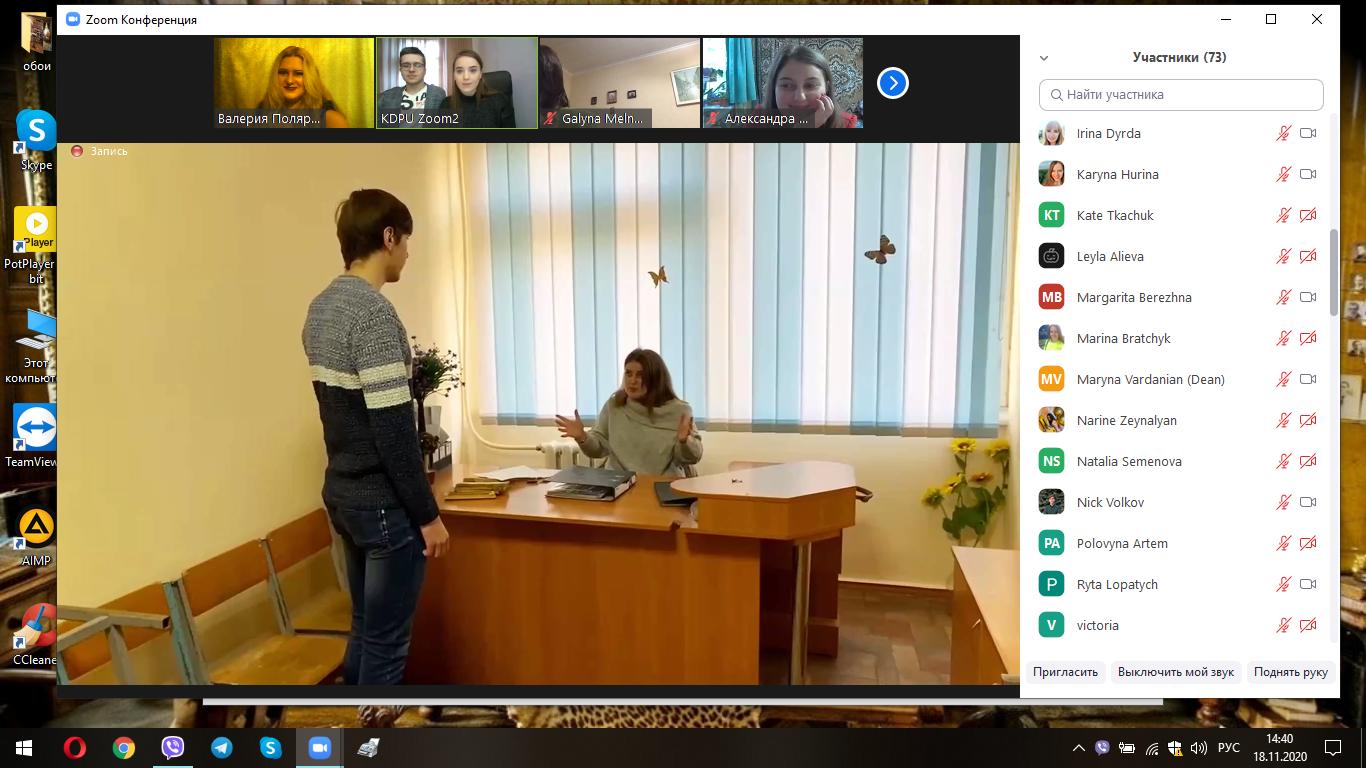This screenshot has height=768, width=1366.
Task: Click the muted mic icon for Maryna Vardanian (Dean)
Action: [x=1284, y=379]
